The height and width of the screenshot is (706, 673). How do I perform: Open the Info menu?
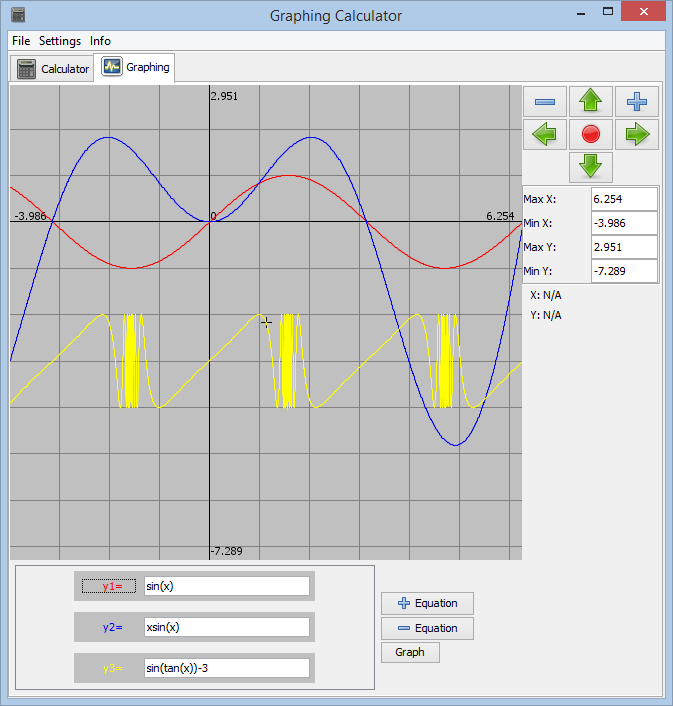coord(100,41)
